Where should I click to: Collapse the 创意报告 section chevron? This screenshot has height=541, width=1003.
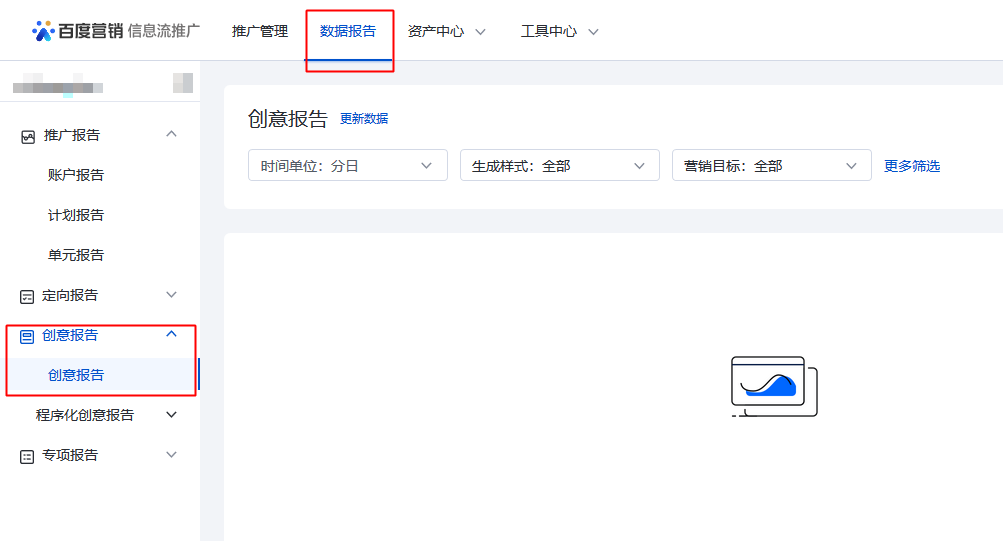(171, 334)
